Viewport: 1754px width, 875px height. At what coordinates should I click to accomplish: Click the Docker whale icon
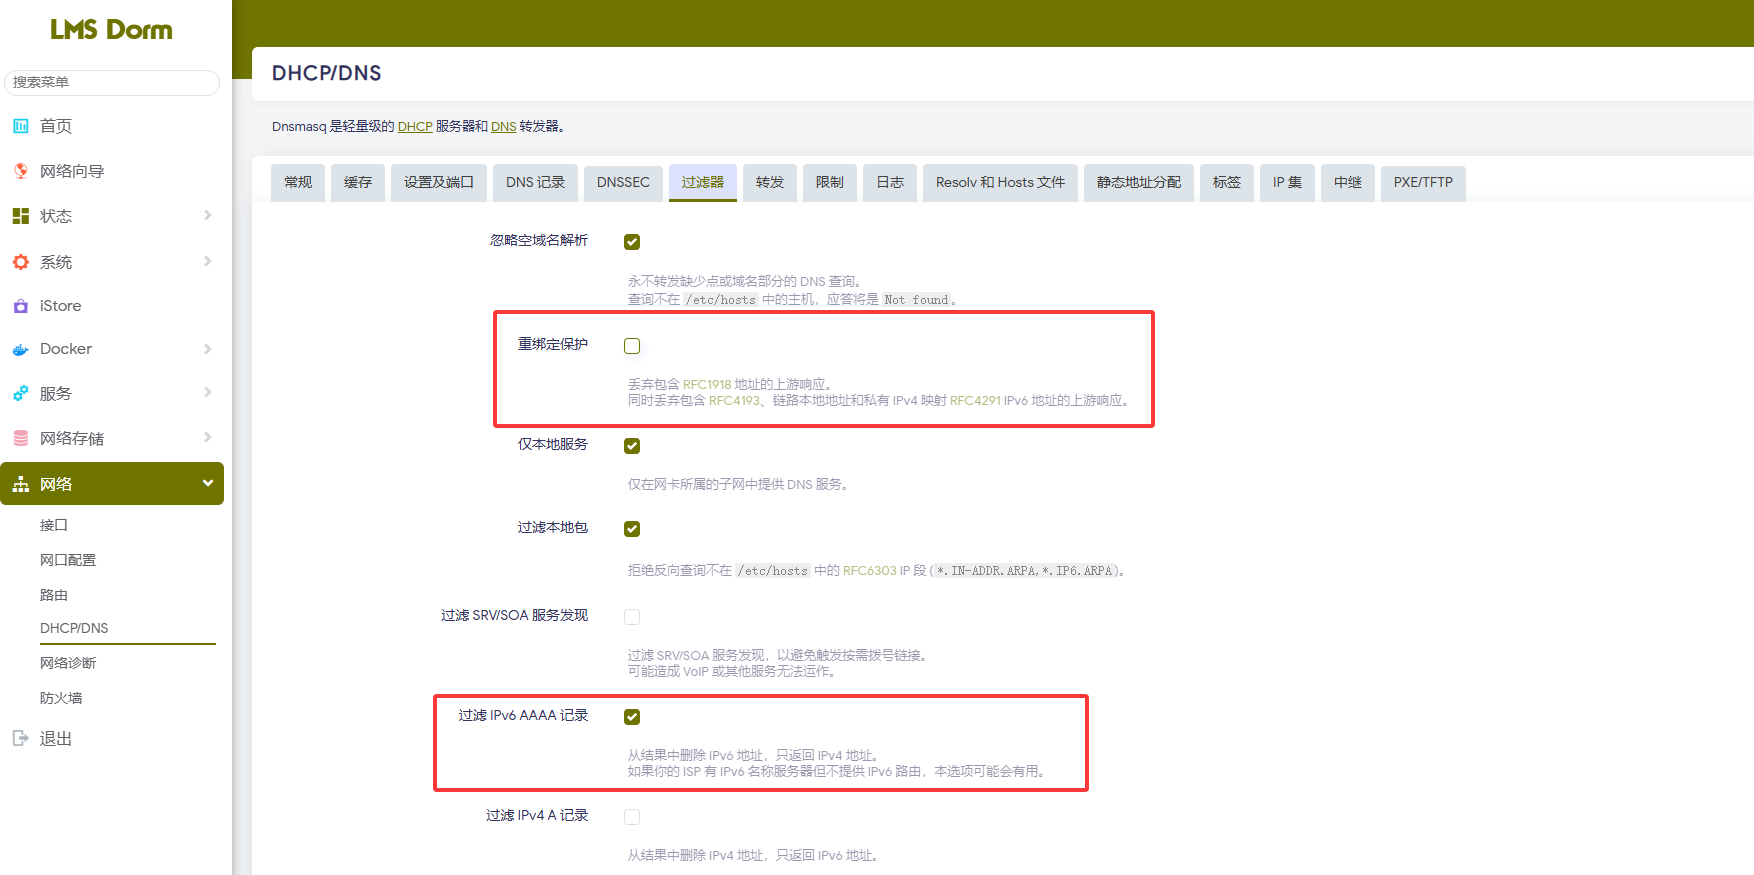(x=20, y=349)
